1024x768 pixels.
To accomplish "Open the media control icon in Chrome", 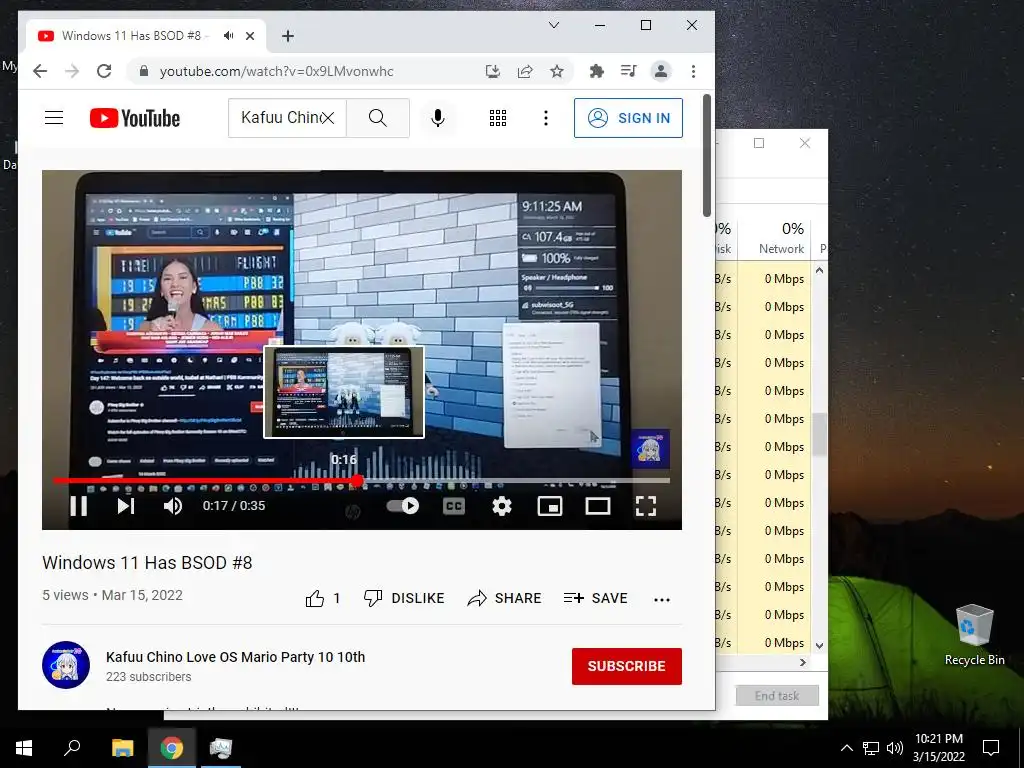I will pyautogui.click(x=628, y=71).
